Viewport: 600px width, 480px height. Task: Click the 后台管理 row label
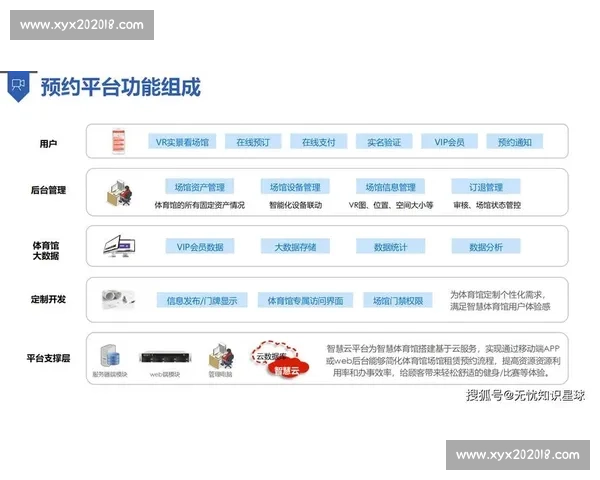pos(48,190)
